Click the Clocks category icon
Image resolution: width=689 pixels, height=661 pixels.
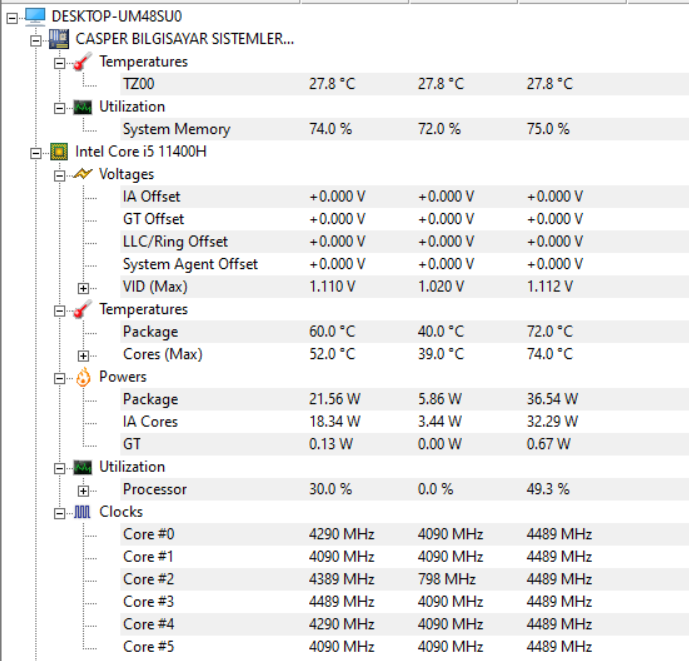tap(83, 512)
